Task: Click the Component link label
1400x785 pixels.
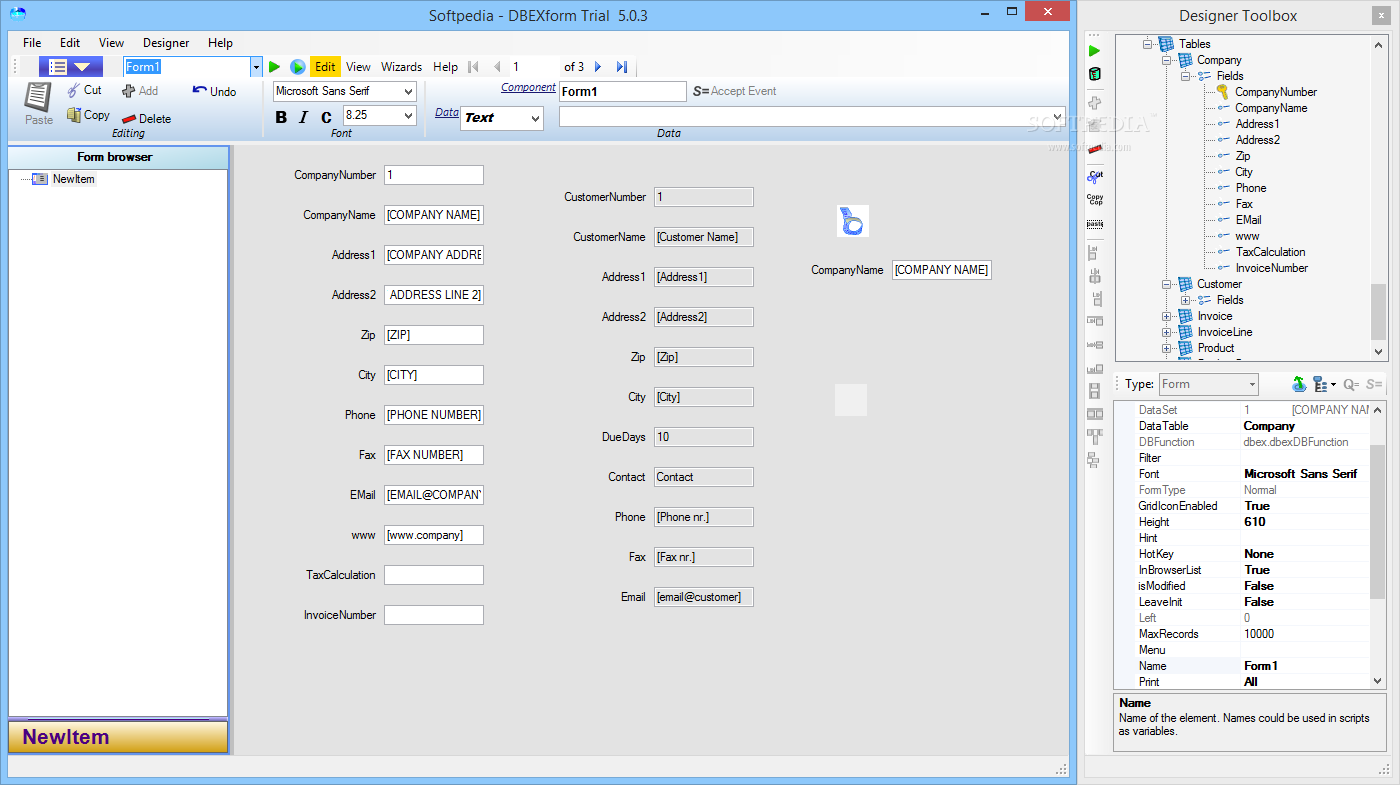Action: [528, 87]
